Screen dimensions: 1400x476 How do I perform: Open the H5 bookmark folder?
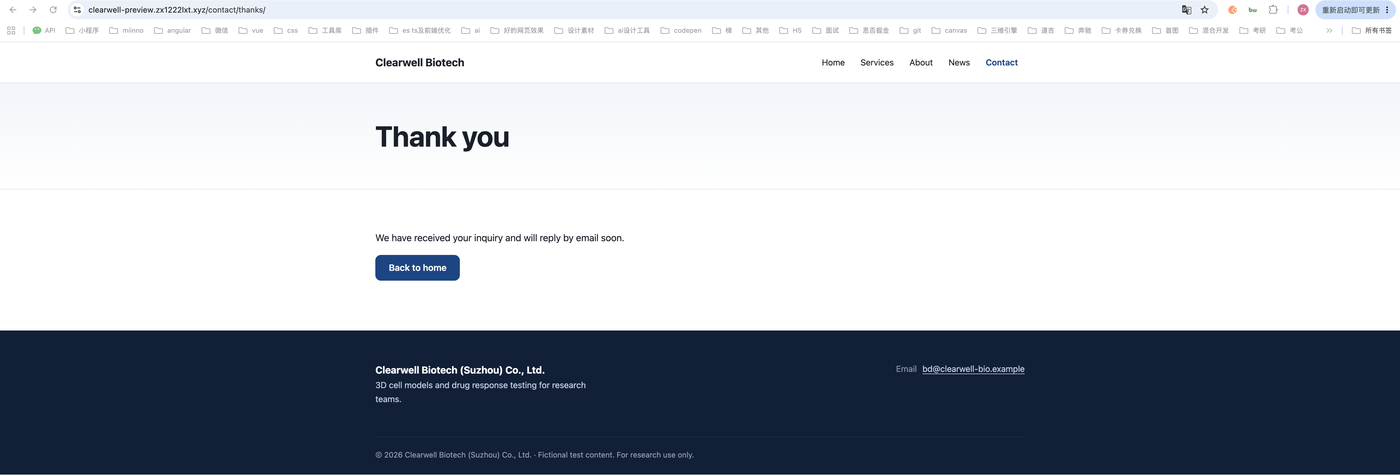point(790,30)
